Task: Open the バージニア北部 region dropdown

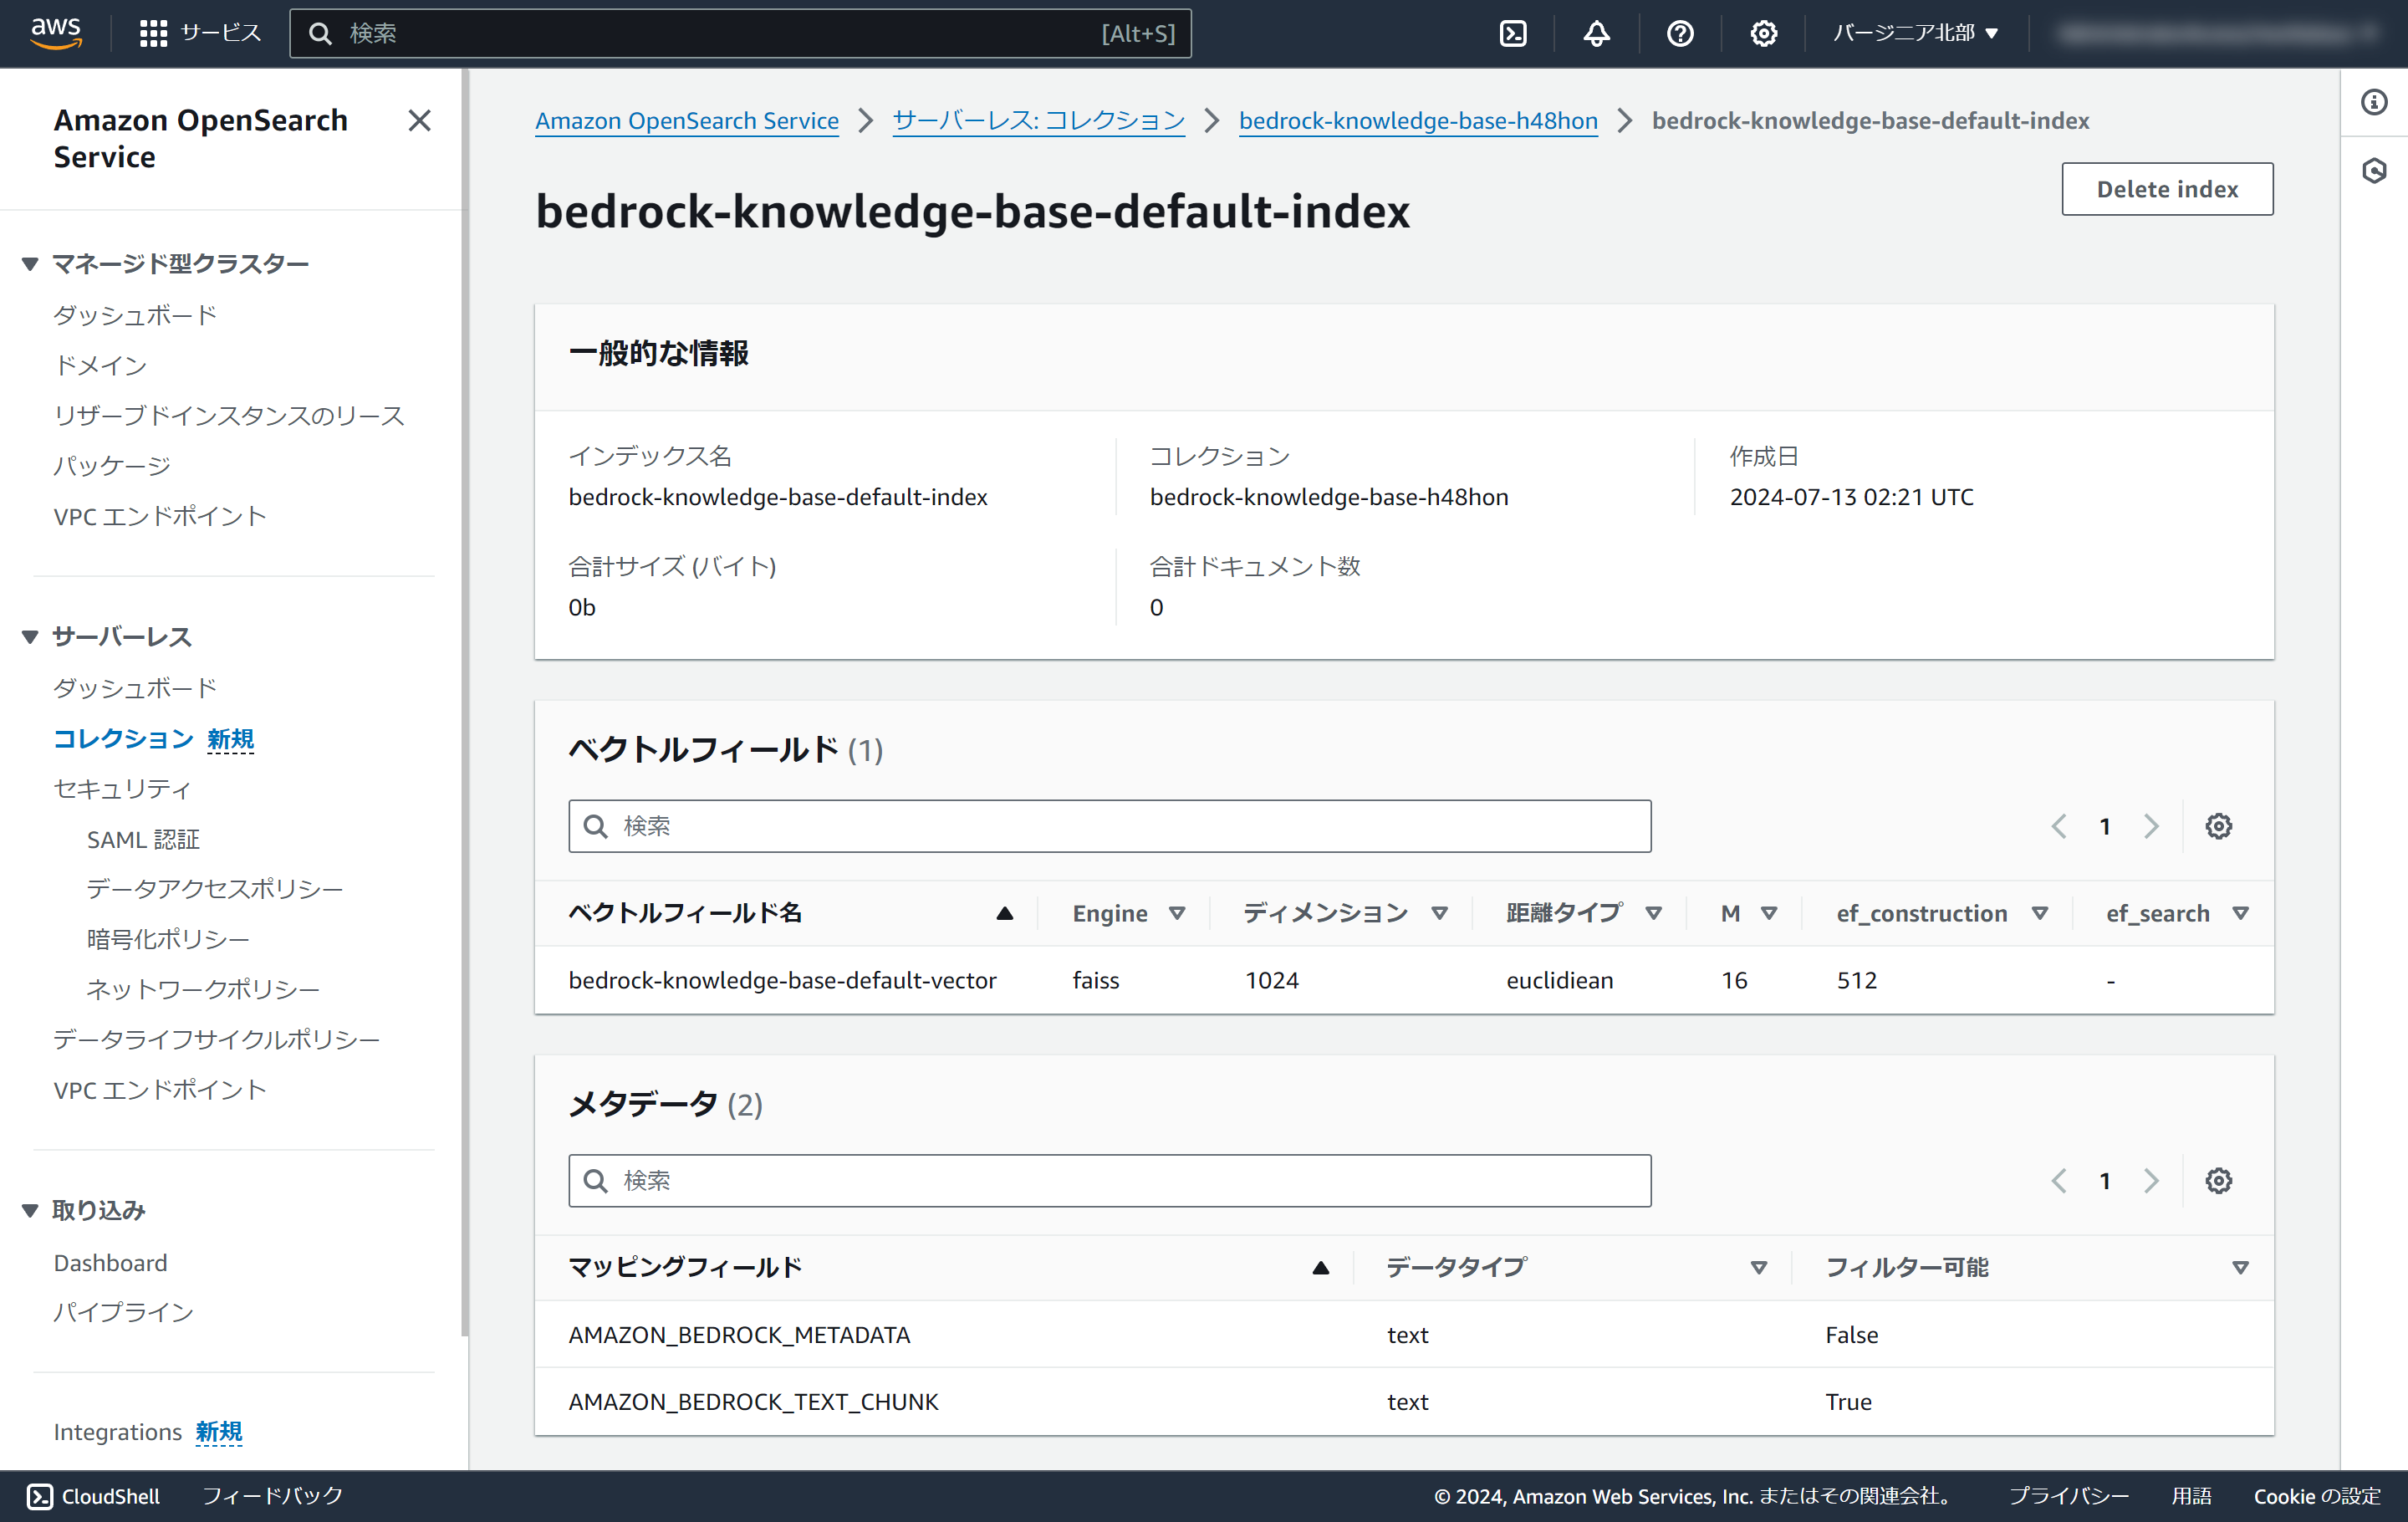Action: 1914,33
